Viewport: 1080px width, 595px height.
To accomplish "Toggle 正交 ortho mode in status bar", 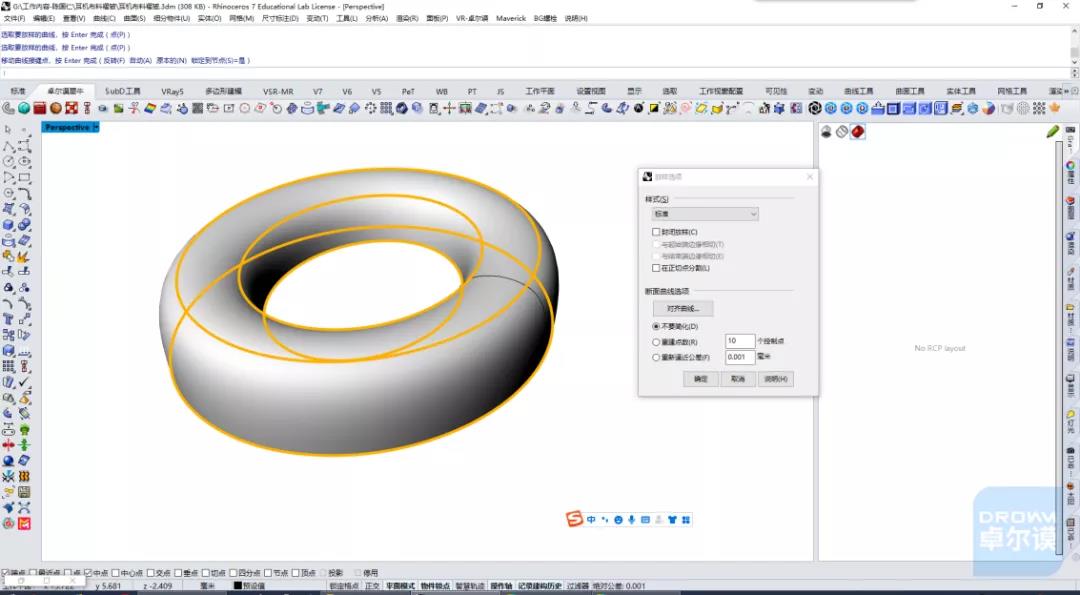I will pos(372,586).
